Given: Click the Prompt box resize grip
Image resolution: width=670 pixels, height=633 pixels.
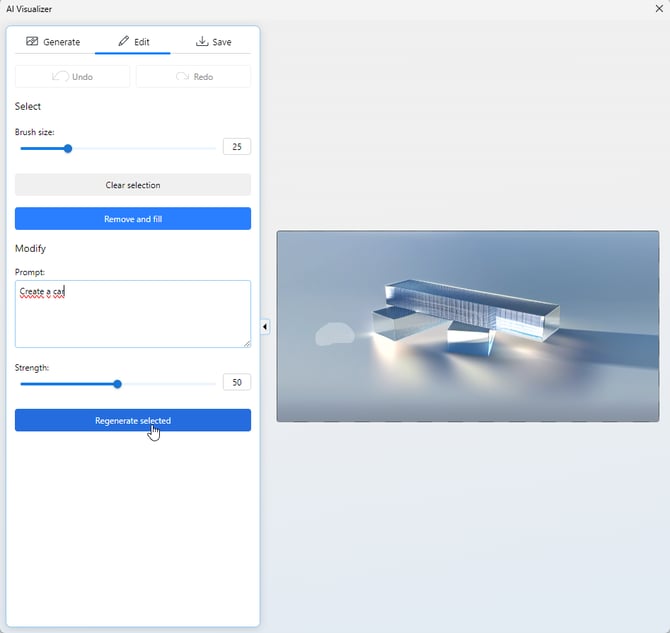Looking at the screenshot, I should (246, 342).
